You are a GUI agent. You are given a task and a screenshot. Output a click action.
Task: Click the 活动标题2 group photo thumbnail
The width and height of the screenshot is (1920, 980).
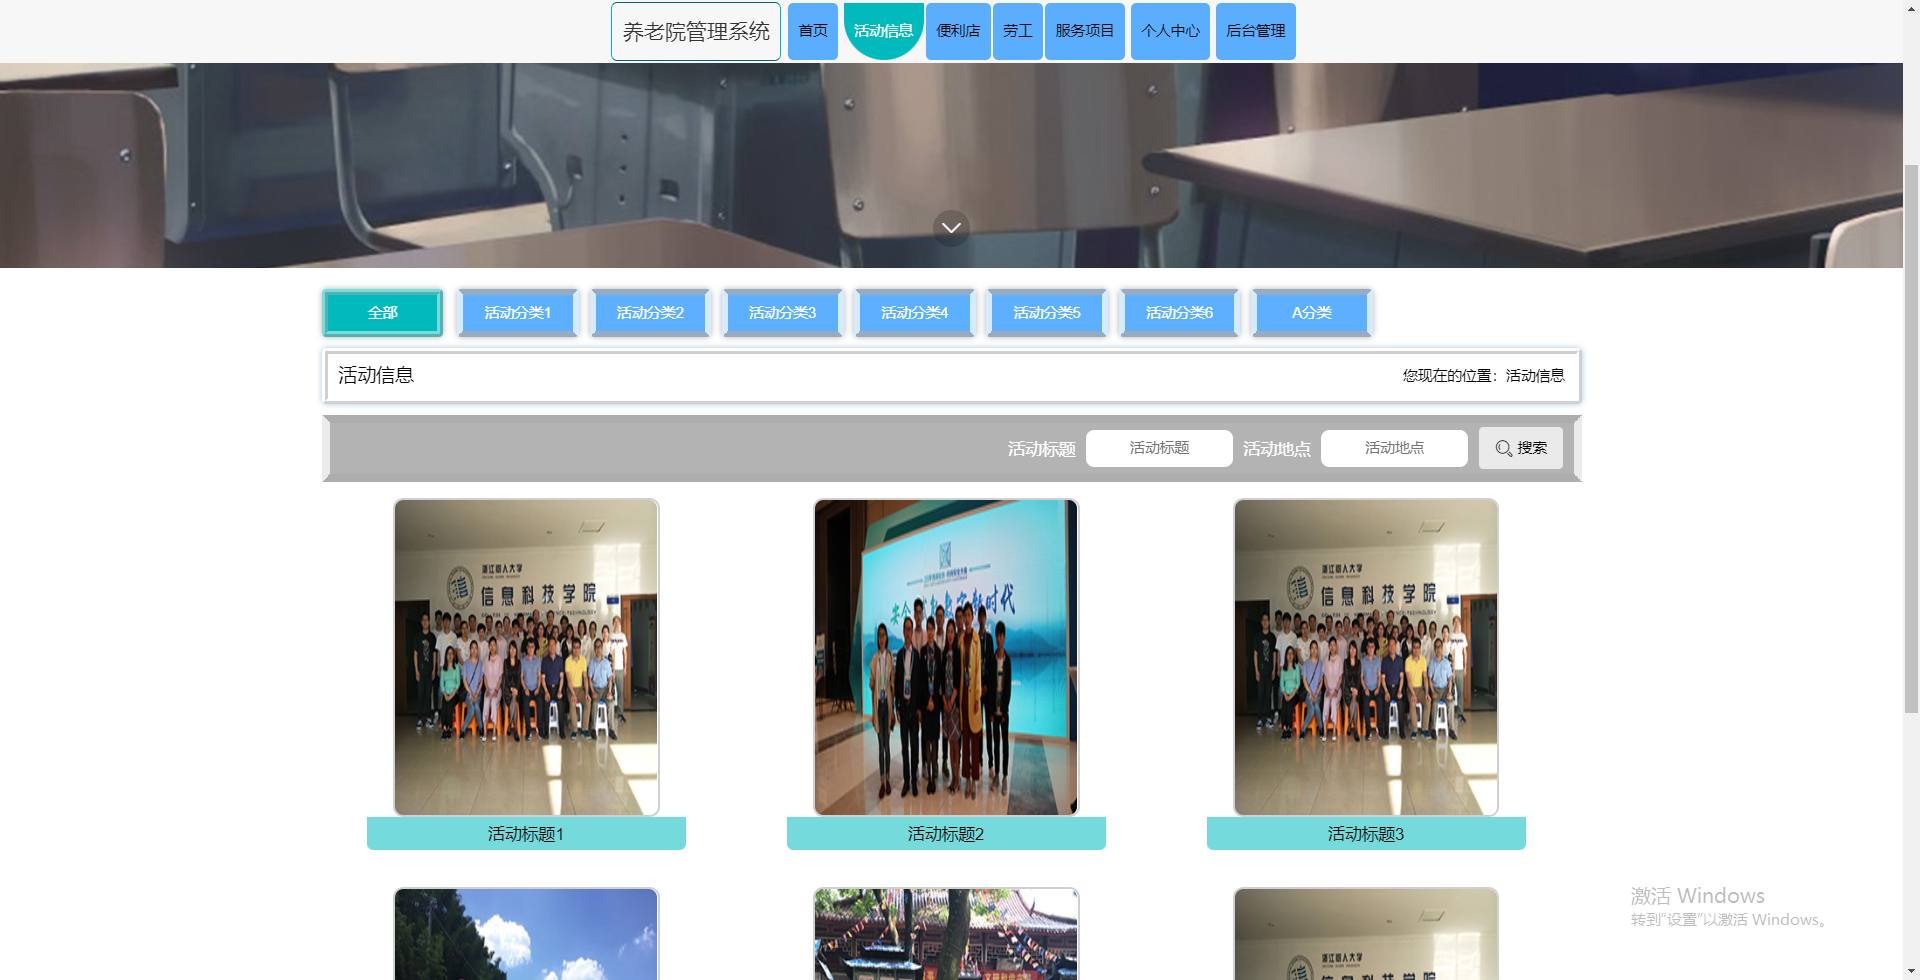click(x=945, y=656)
